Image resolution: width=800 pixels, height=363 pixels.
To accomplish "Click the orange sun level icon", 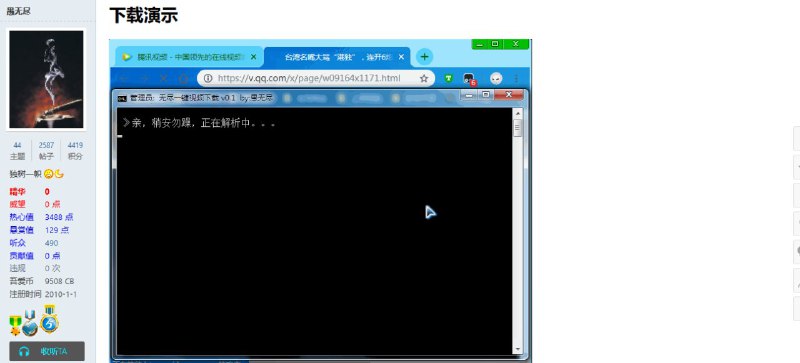I will pos(48,174).
